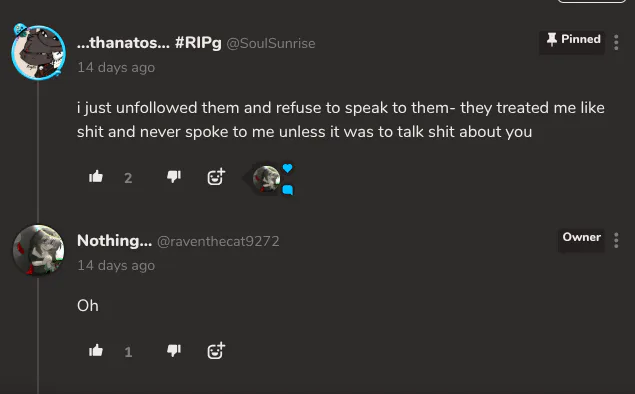Click the Nothing... display name
The height and width of the screenshot is (394, 635).
tap(115, 241)
